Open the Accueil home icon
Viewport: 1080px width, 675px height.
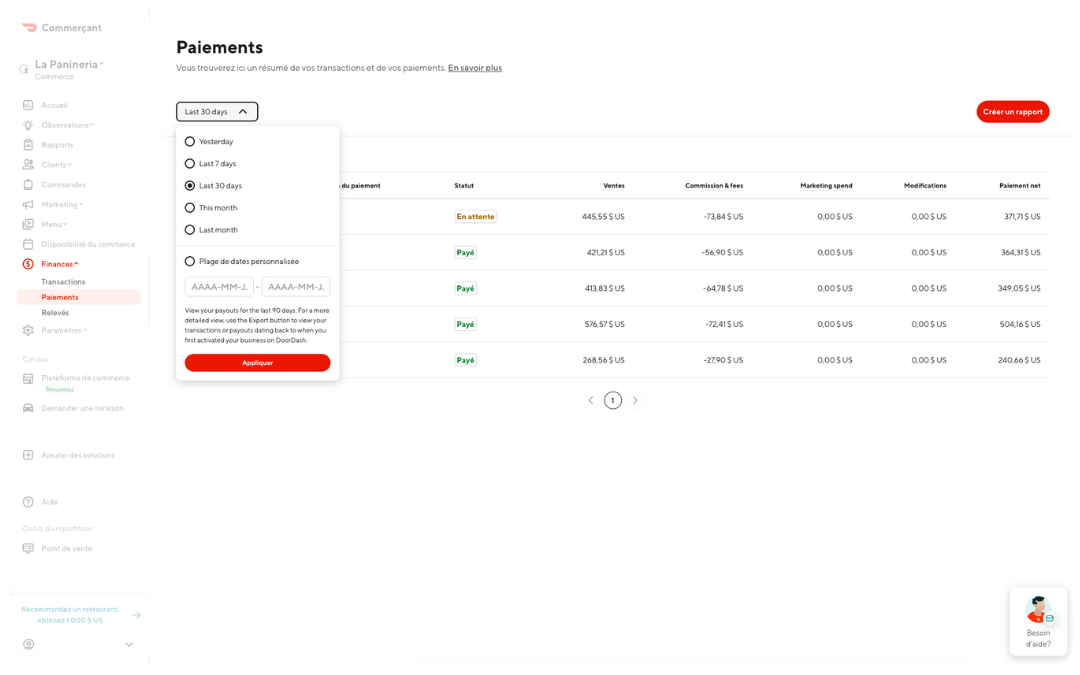[28, 104]
